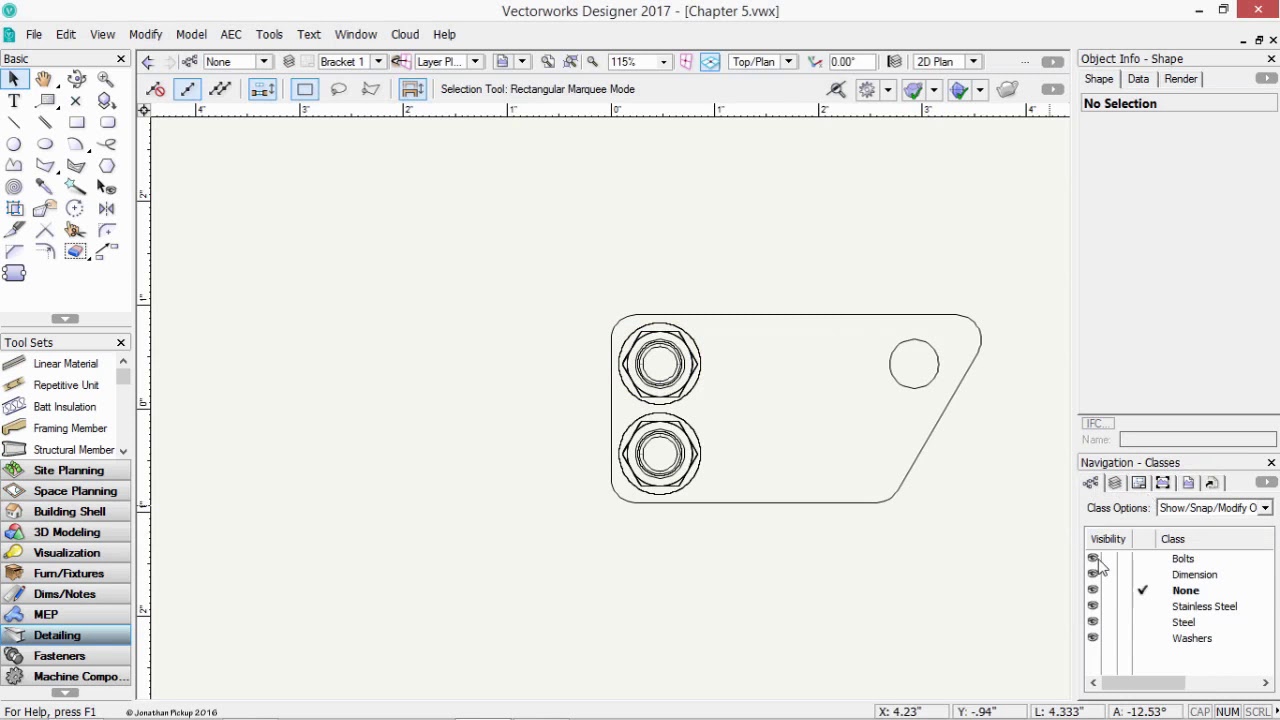Switch to Lasso Marquee mode
1280x720 pixels.
point(338,89)
